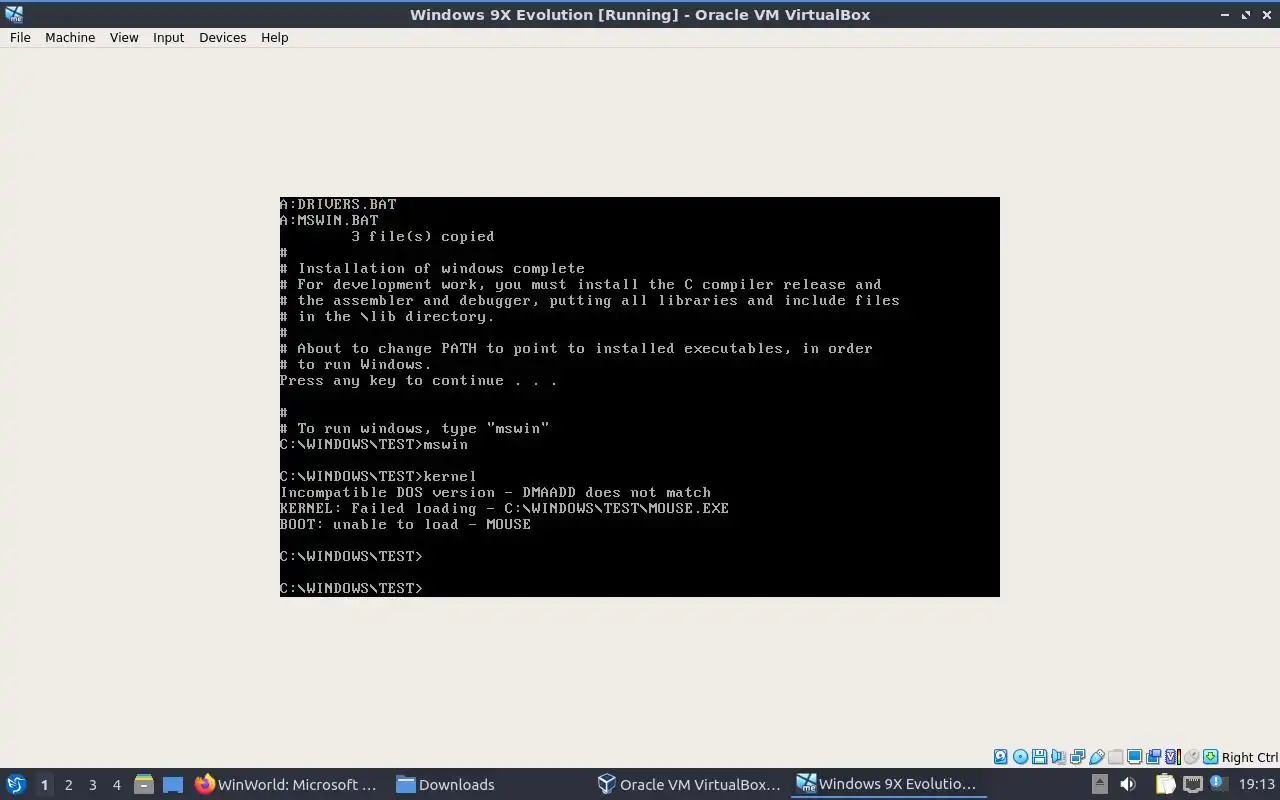
Task: Switch to virtual desktop 2
Action: 68,785
